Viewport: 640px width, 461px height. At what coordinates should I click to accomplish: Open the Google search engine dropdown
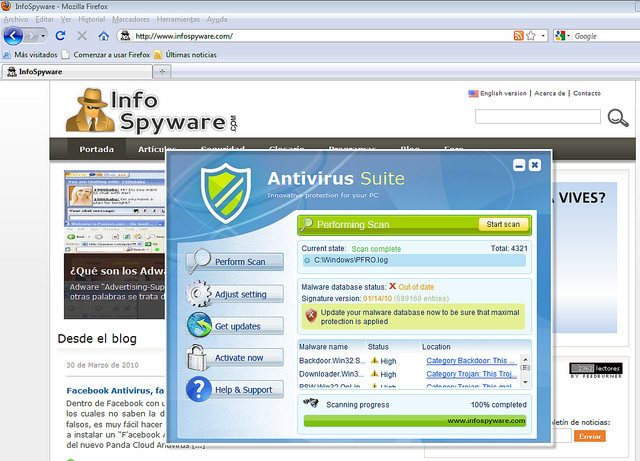coord(568,36)
